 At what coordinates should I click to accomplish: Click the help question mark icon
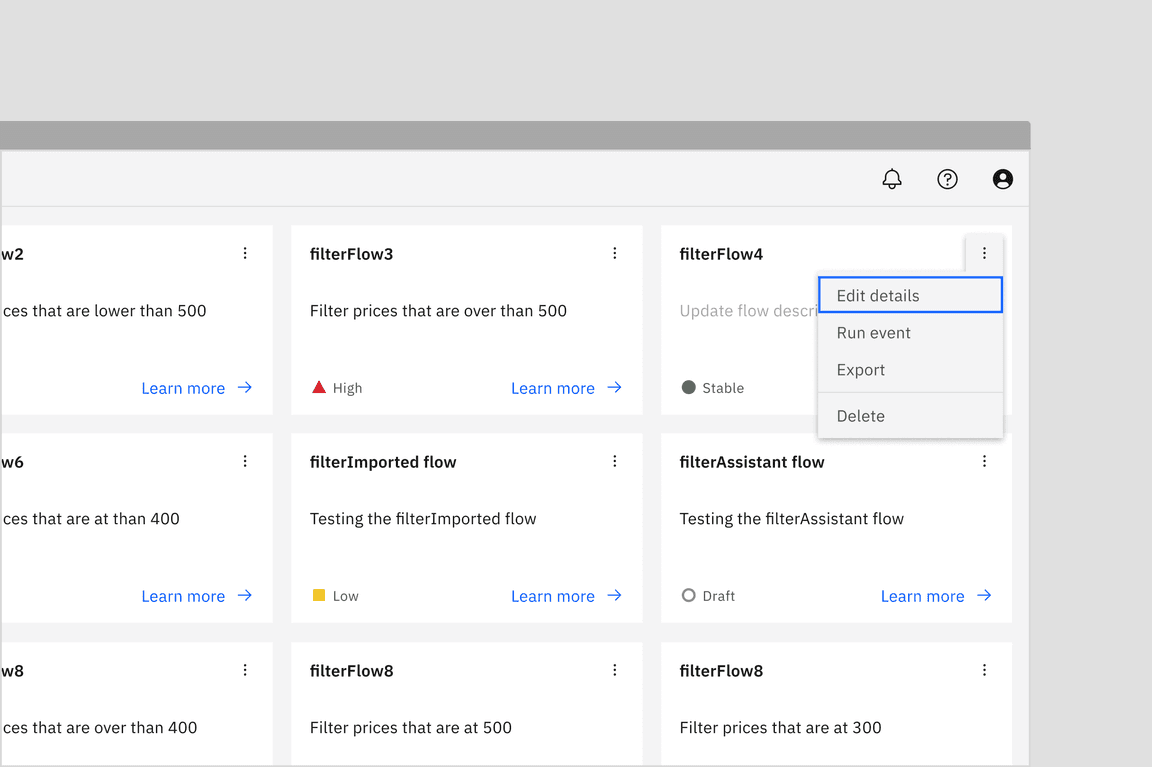coord(947,179)
